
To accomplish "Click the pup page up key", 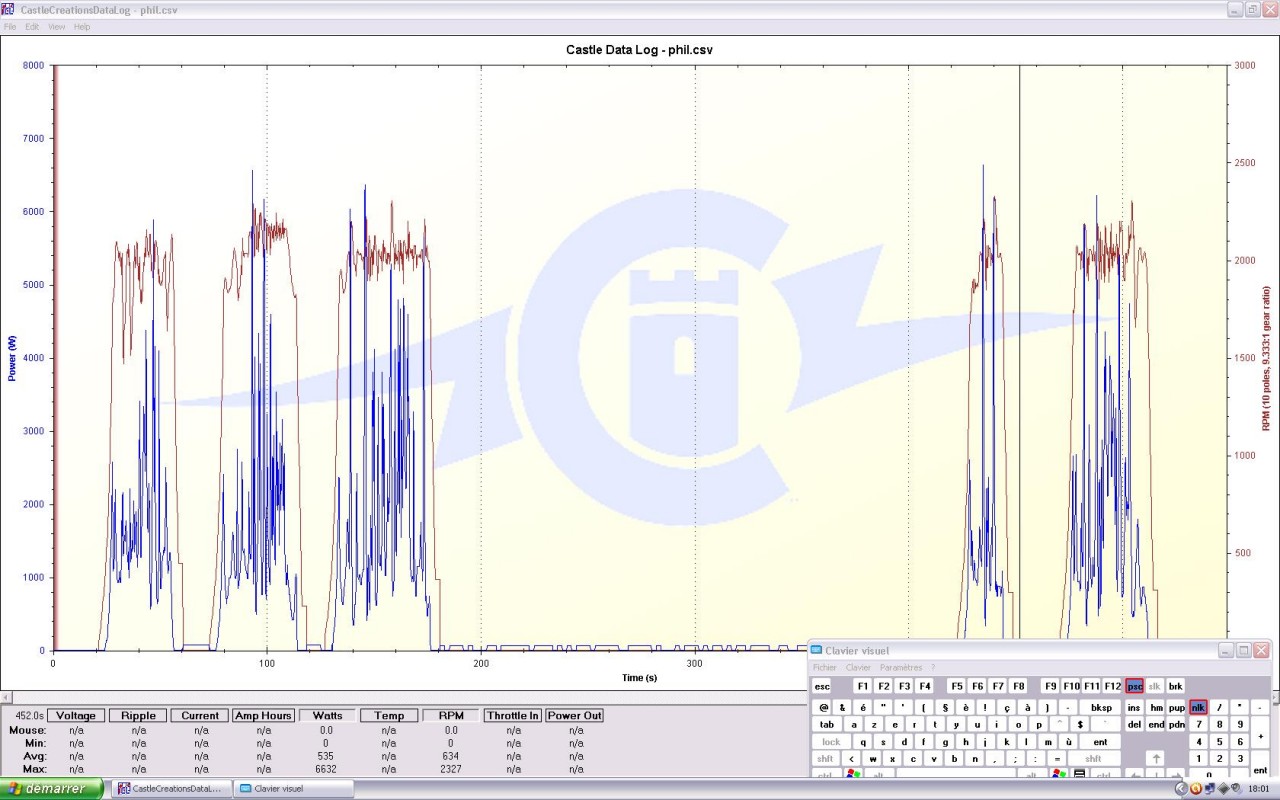I will [1176, 708].
